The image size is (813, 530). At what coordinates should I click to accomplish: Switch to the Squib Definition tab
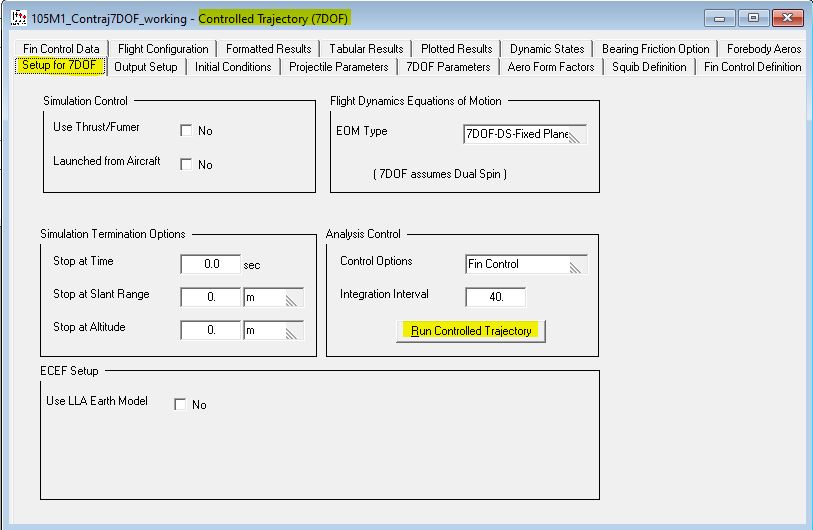[x=649, y=67]
